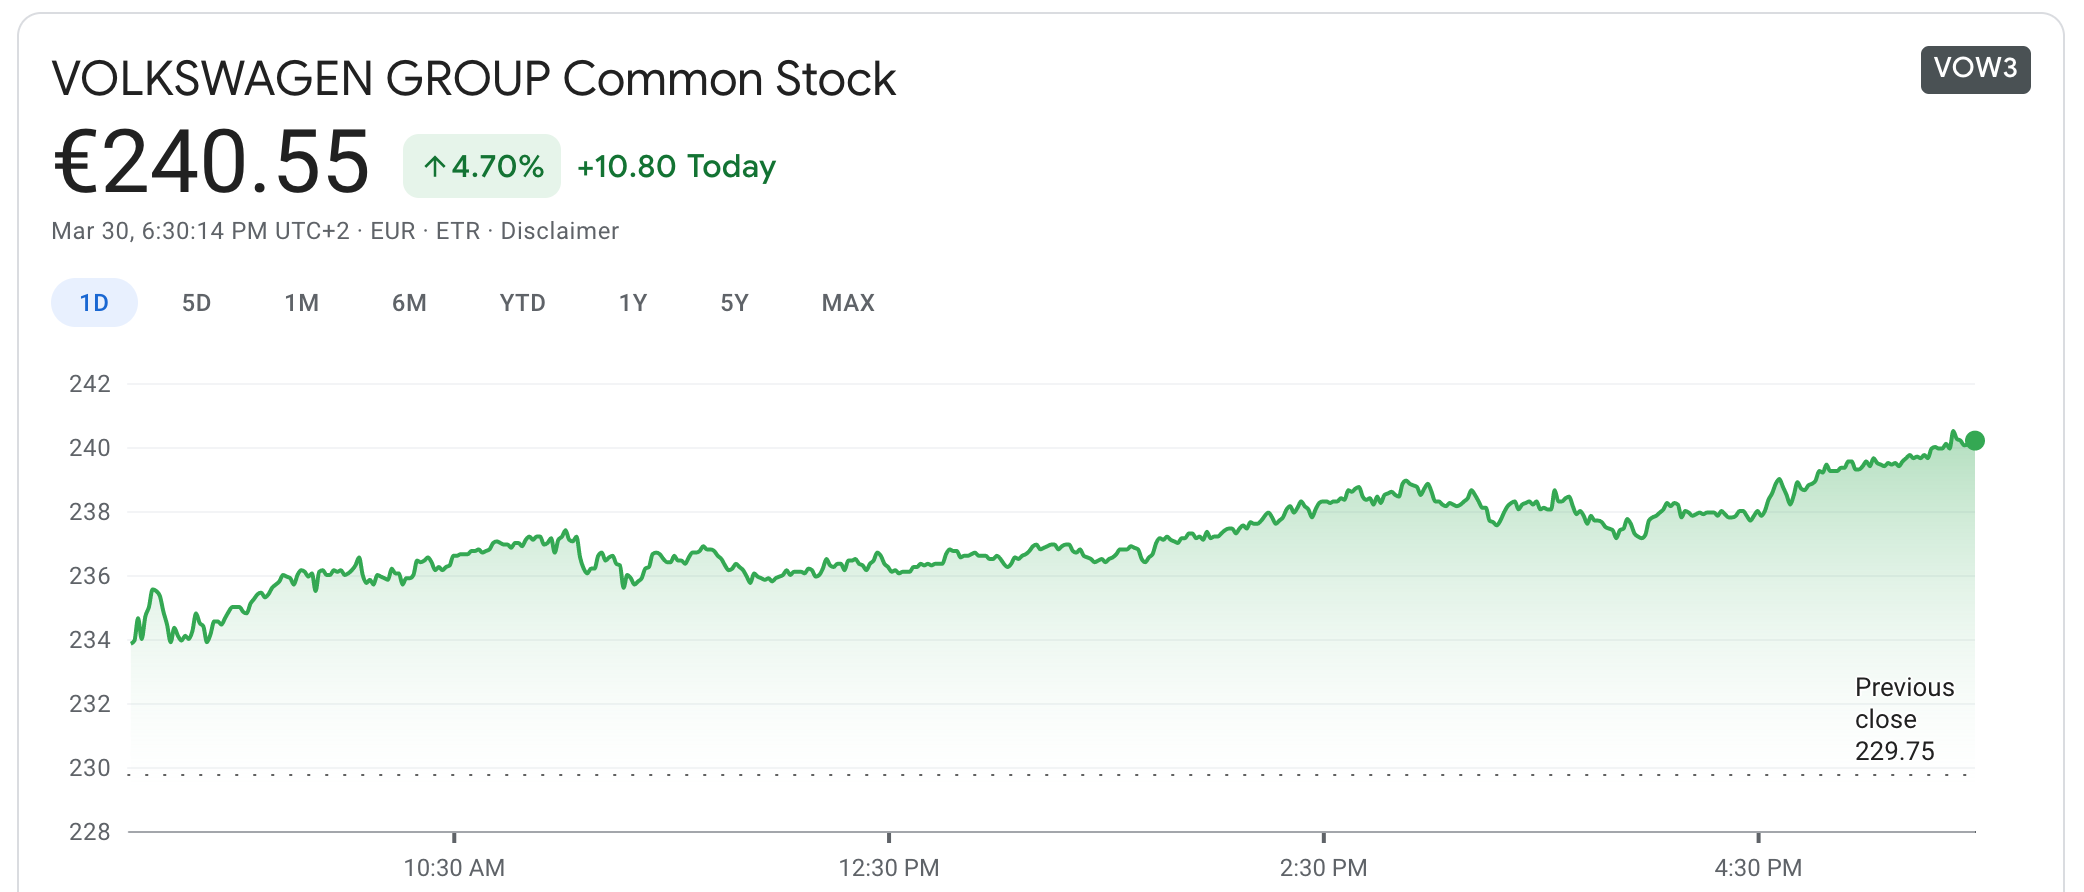Screen dimensions: 2084x892
Task: Click the 12:30 PM time axis marker
Action: pos(888,867)
